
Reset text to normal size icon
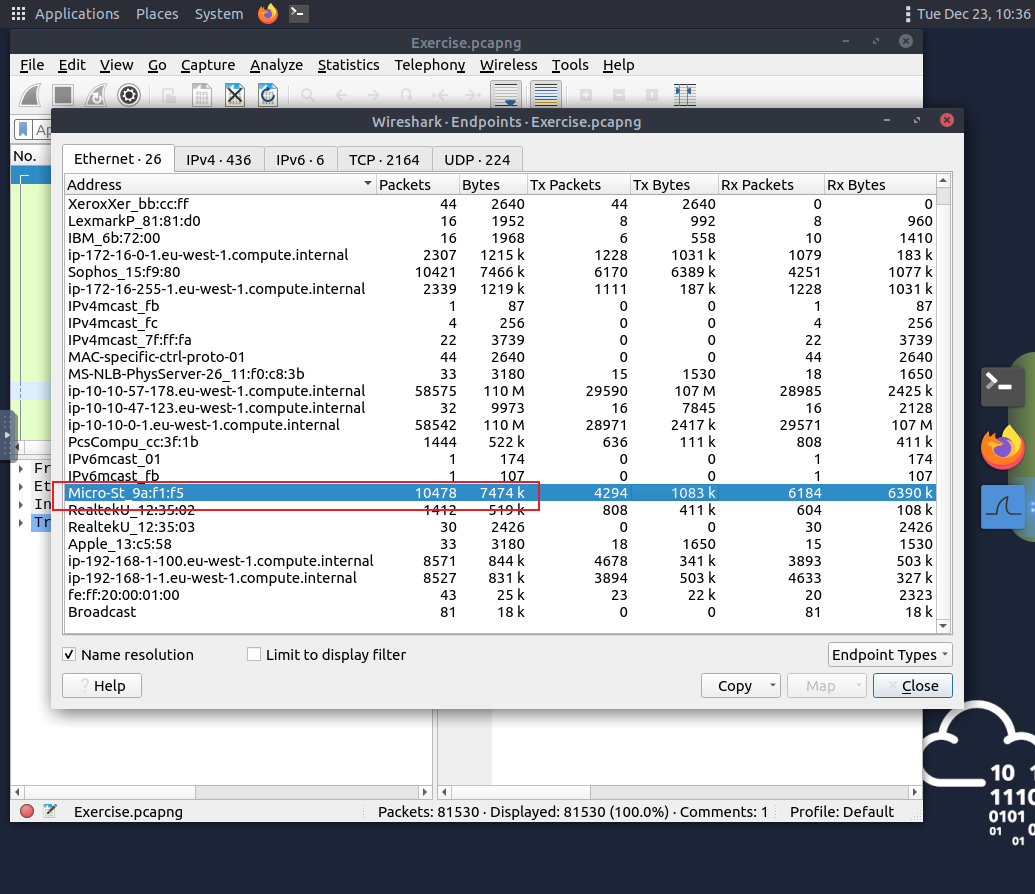(x=651, y=95)
